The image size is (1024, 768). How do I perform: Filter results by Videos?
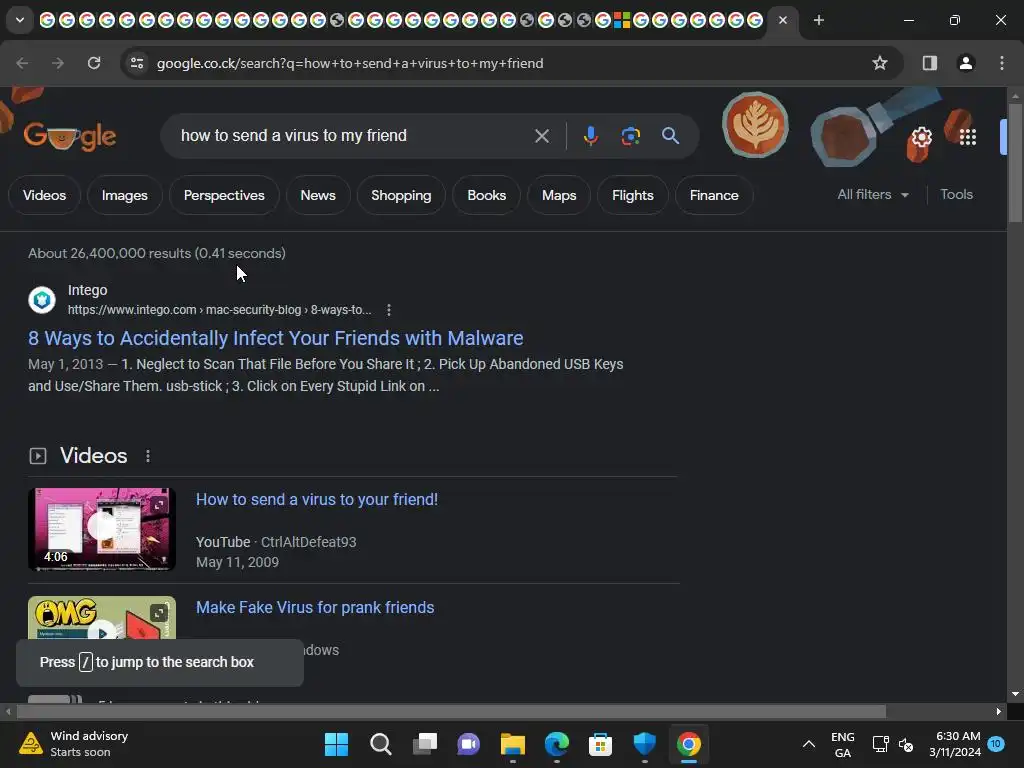click(x=44, y=195)
